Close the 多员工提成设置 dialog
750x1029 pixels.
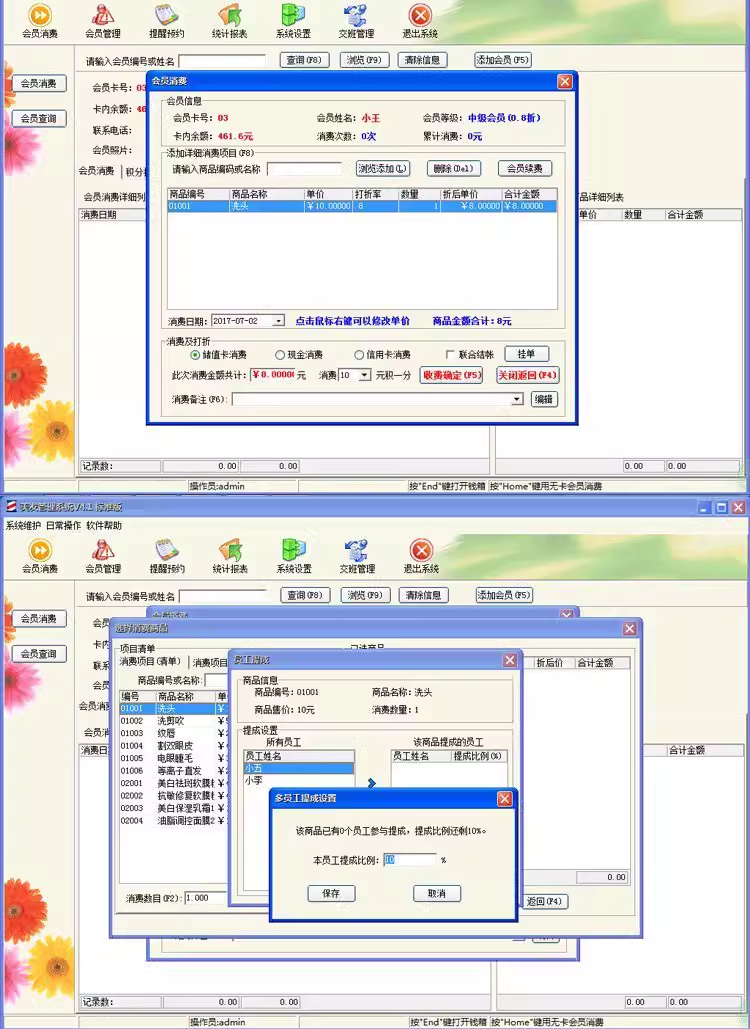(504, 798)
